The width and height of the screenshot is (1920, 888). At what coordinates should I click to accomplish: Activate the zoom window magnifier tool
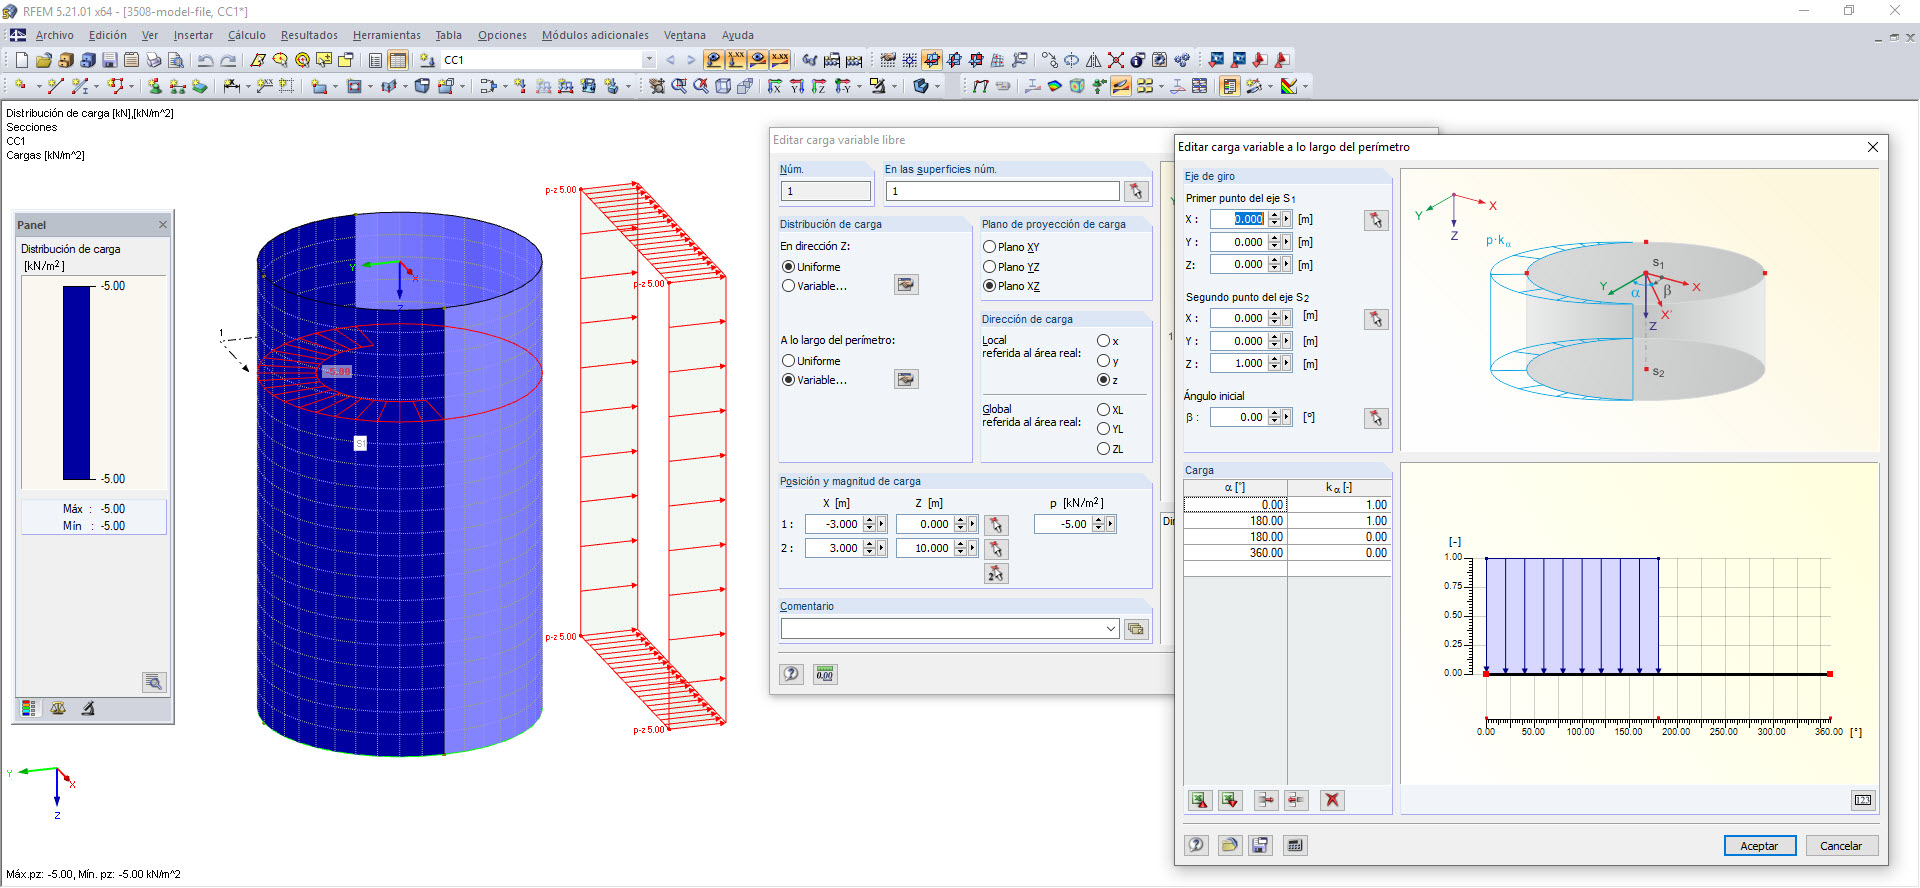tap(679, 86)
